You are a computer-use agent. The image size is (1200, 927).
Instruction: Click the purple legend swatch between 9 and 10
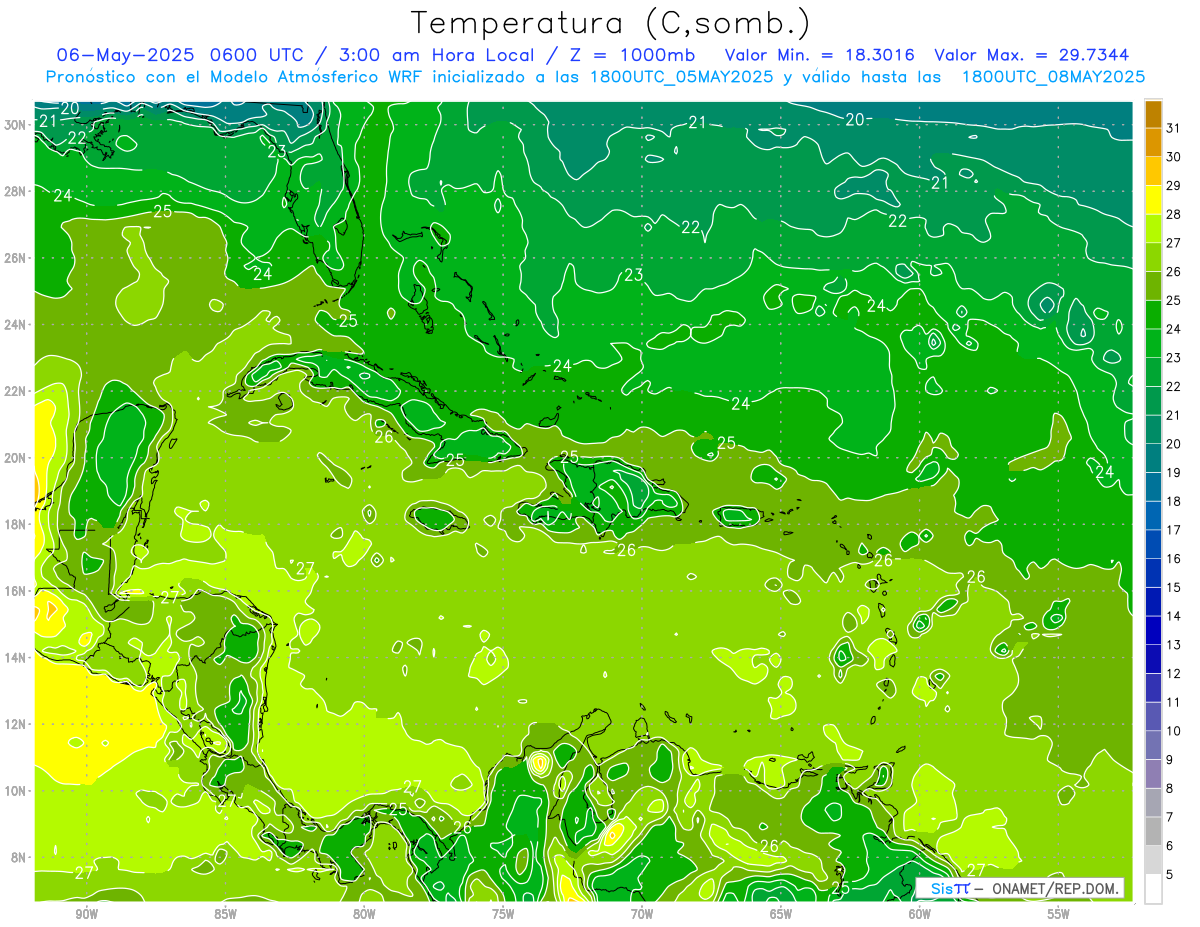(x=1153, y=745)
